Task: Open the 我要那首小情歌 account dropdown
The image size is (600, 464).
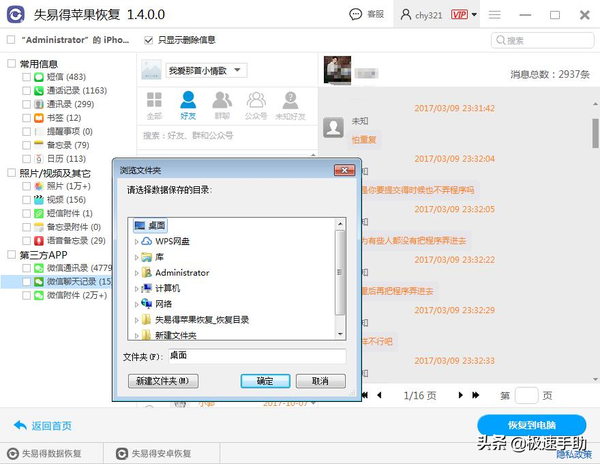Action: tap(206, 70)
